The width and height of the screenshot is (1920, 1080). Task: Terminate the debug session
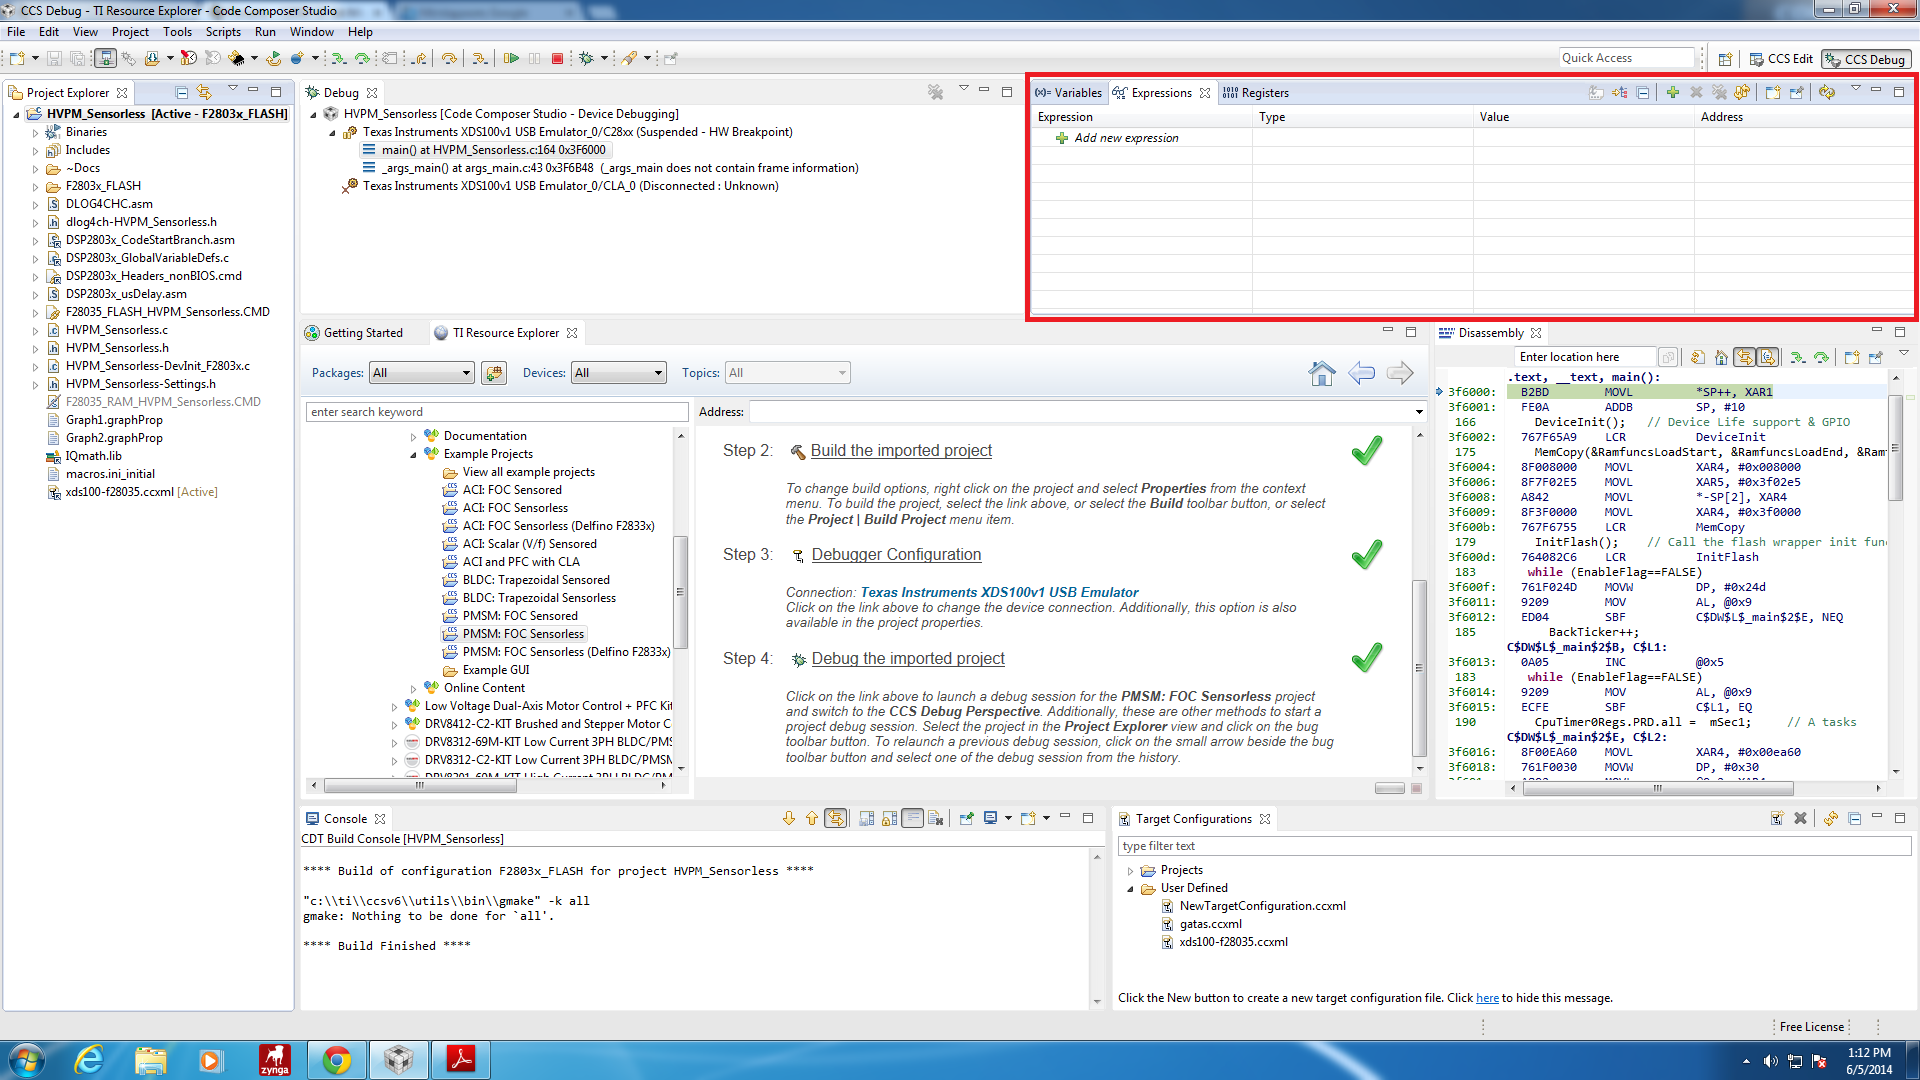558,58
